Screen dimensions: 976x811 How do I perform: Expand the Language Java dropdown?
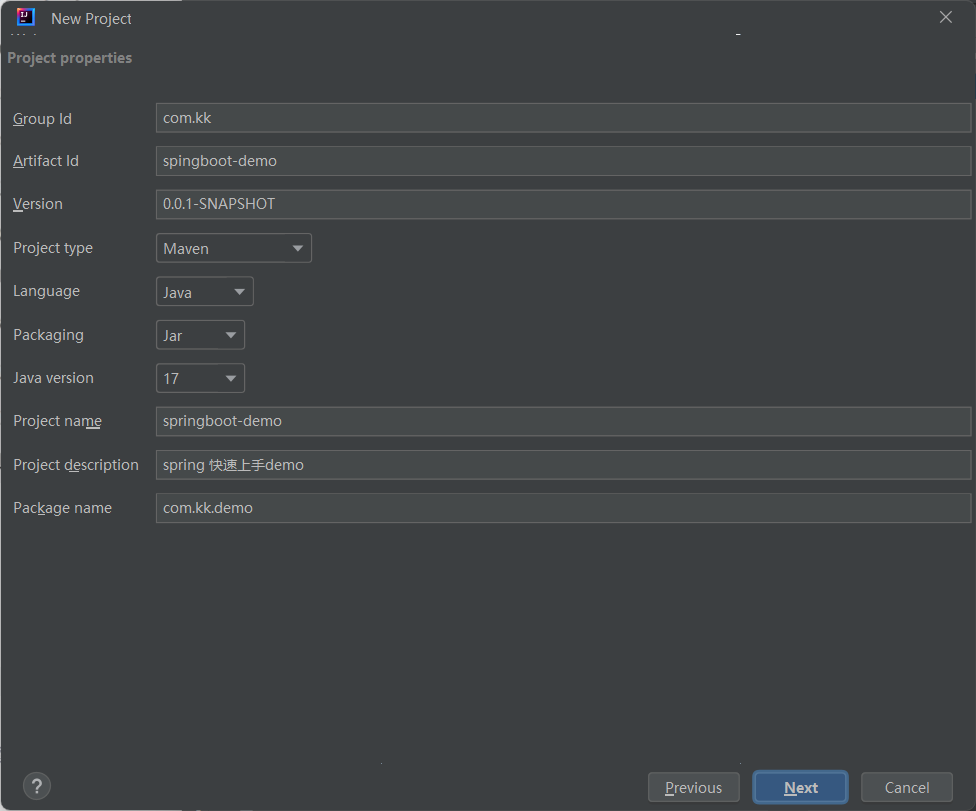205,292
